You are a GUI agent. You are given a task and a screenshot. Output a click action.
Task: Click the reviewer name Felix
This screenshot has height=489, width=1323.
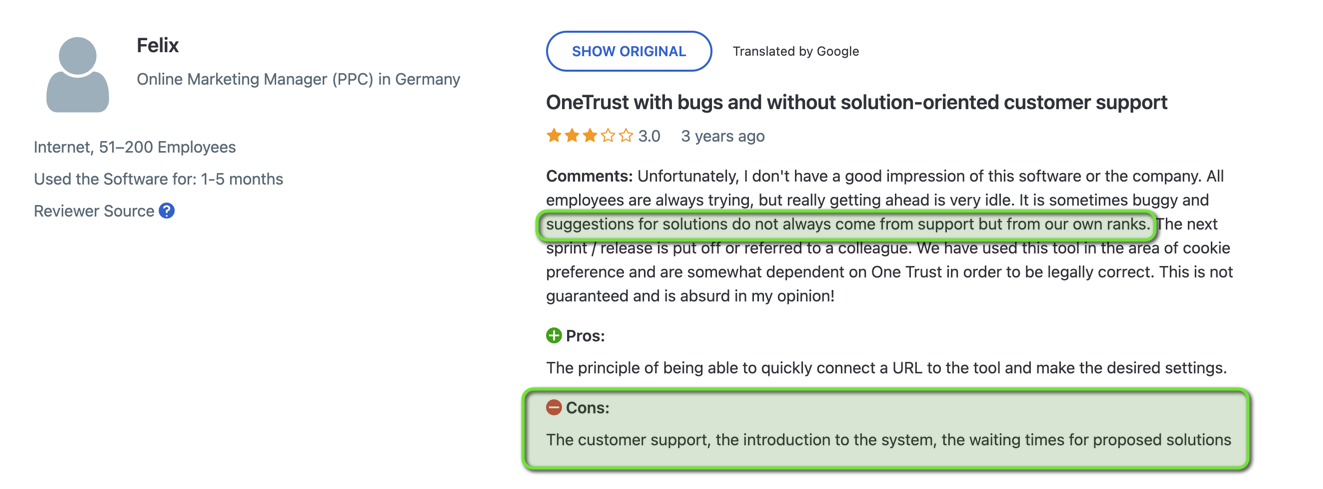pos(158,45)
